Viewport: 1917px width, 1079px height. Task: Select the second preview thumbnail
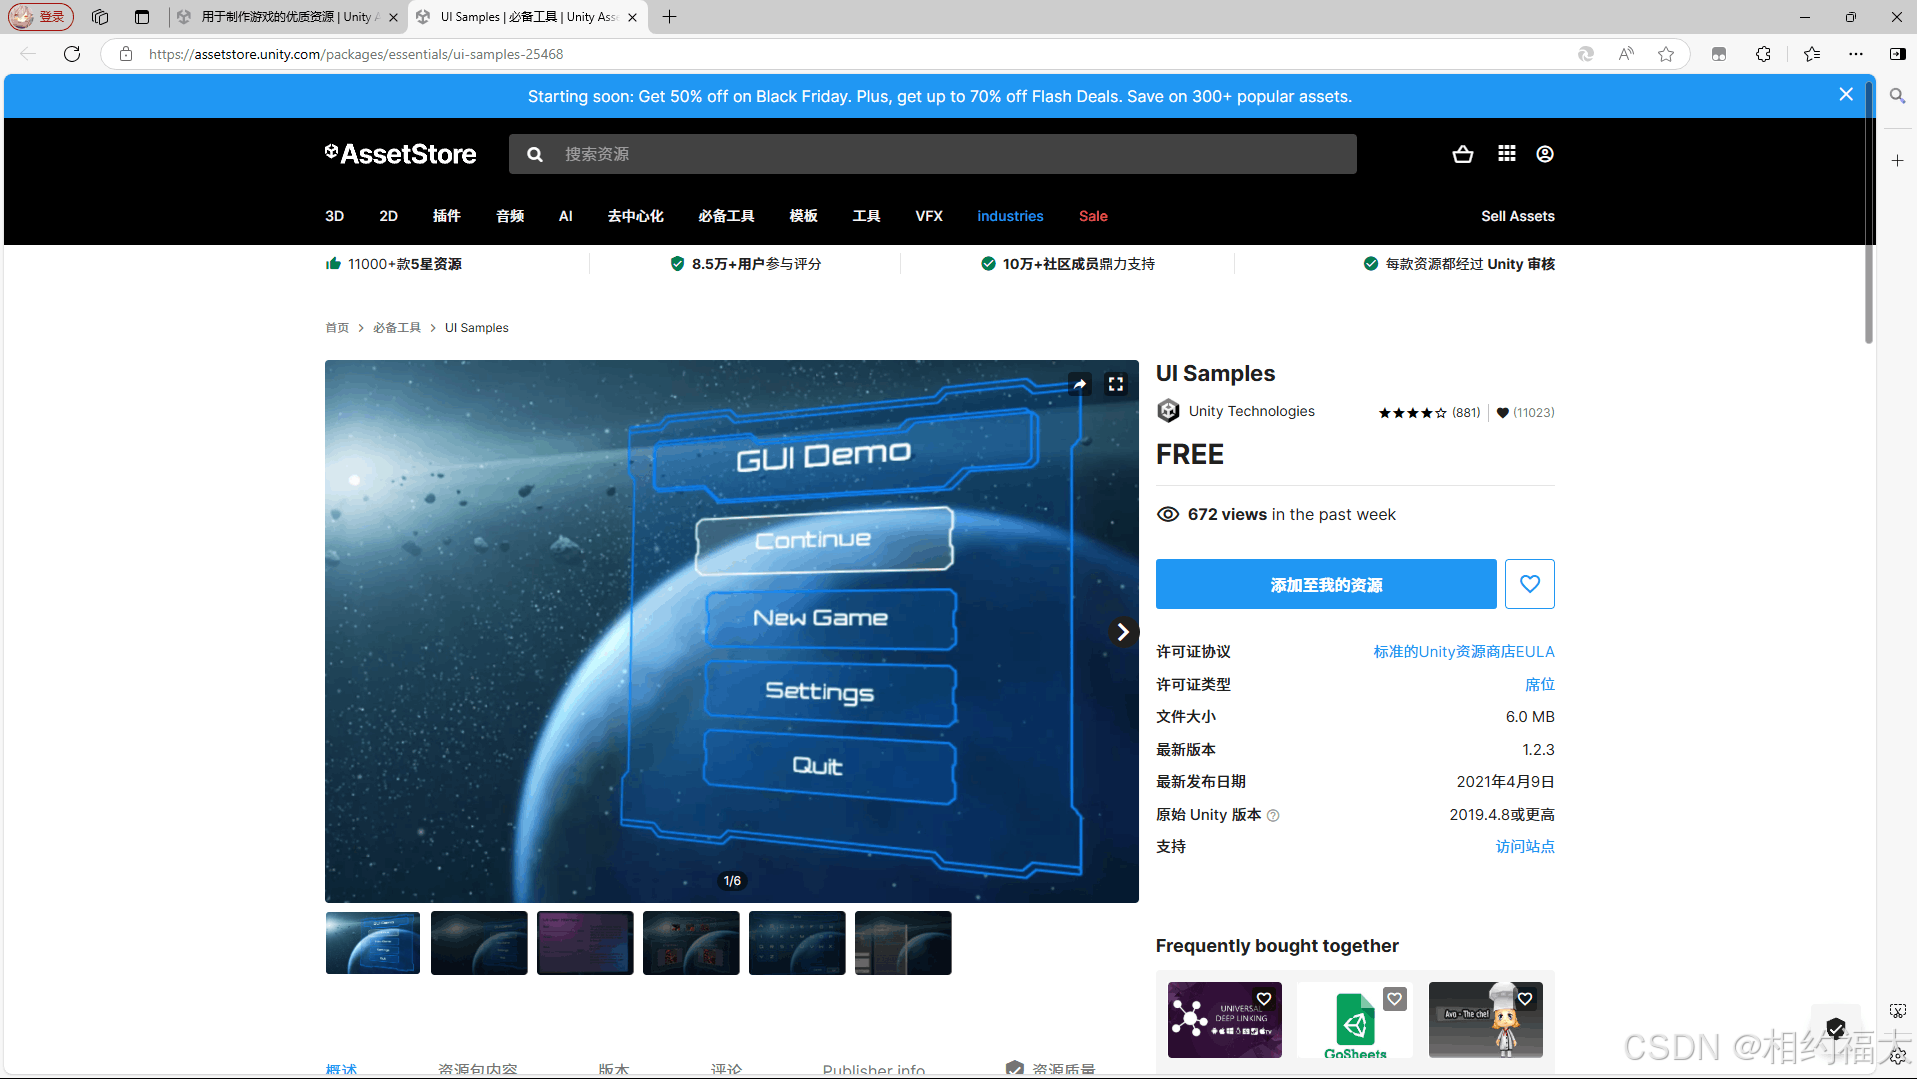pos(479,942)
